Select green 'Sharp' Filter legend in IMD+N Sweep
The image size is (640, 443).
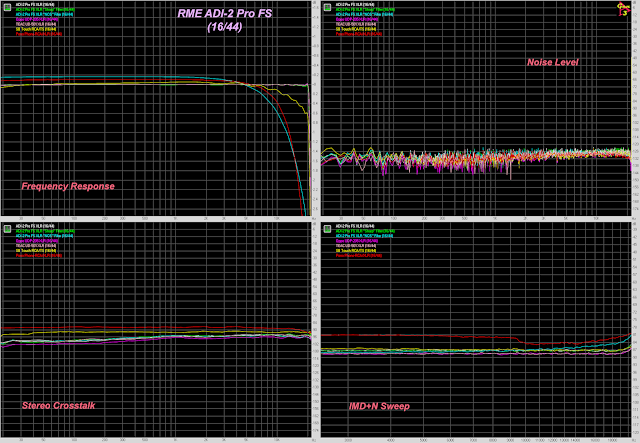tap(365, 231)
